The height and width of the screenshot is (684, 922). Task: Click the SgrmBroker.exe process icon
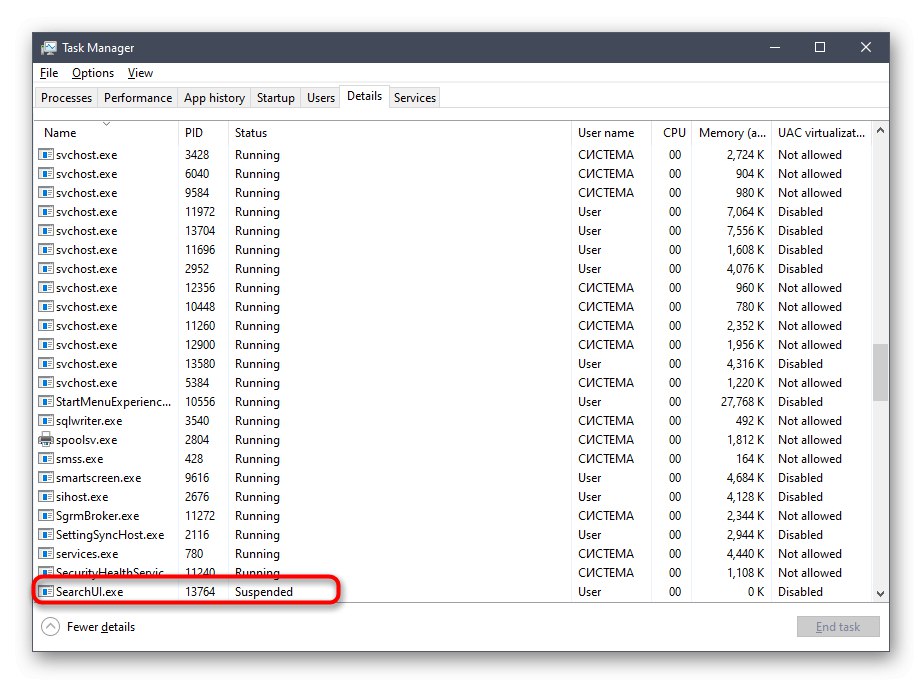[46, 515]
